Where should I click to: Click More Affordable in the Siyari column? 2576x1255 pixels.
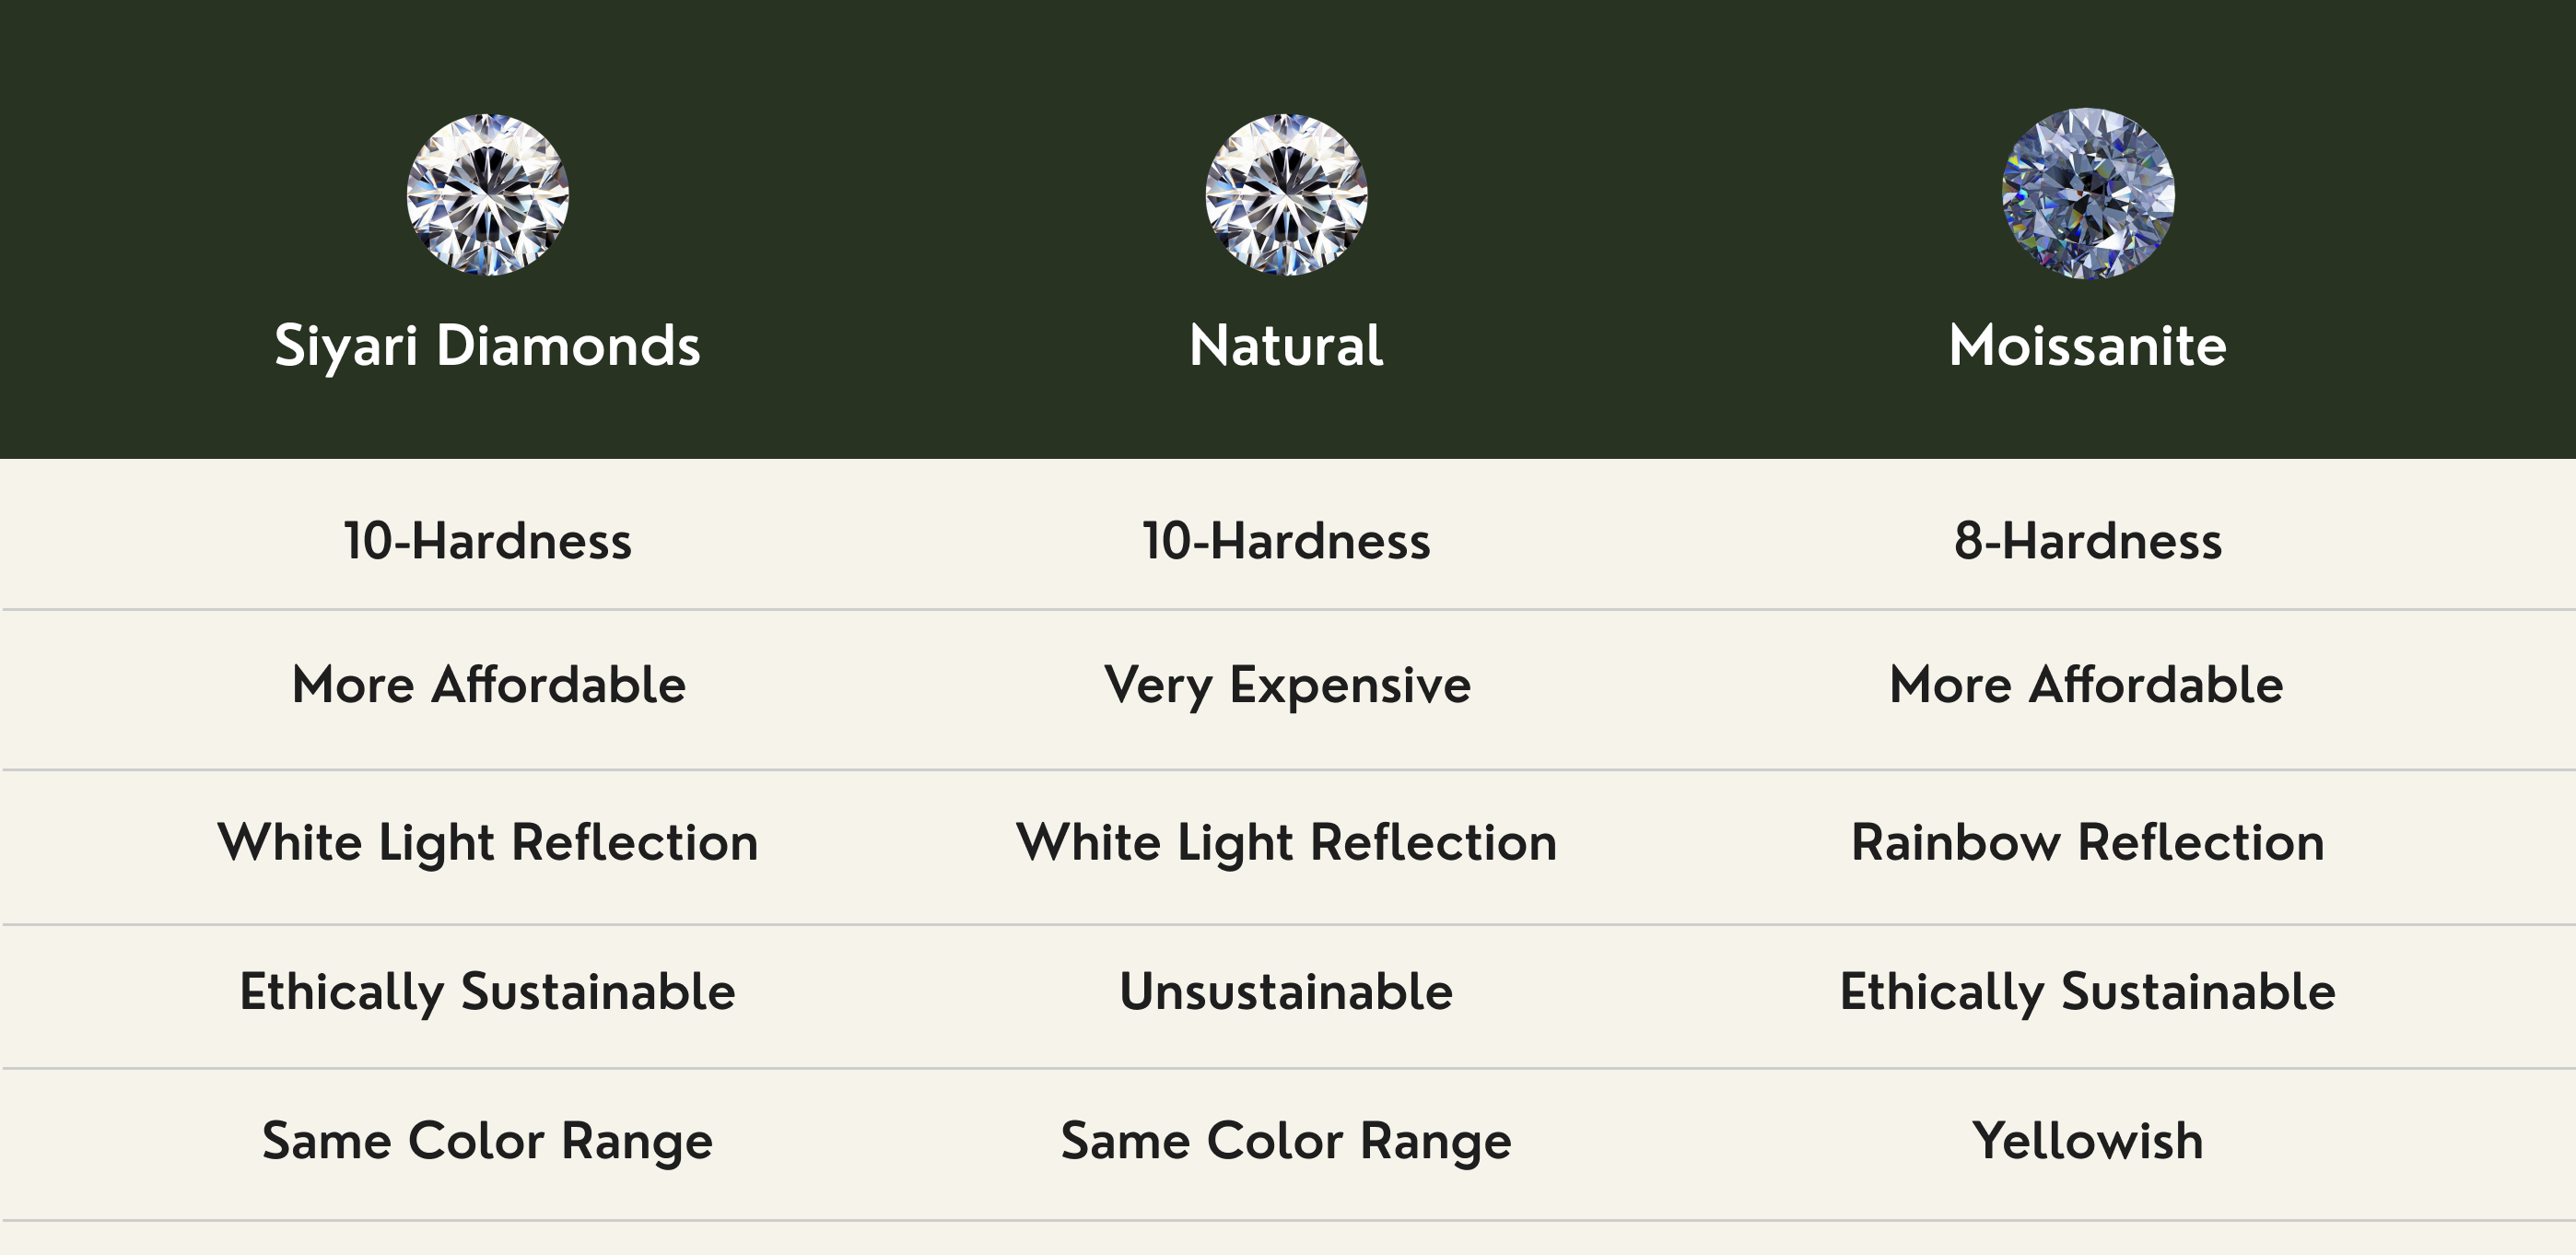(488, 685)
